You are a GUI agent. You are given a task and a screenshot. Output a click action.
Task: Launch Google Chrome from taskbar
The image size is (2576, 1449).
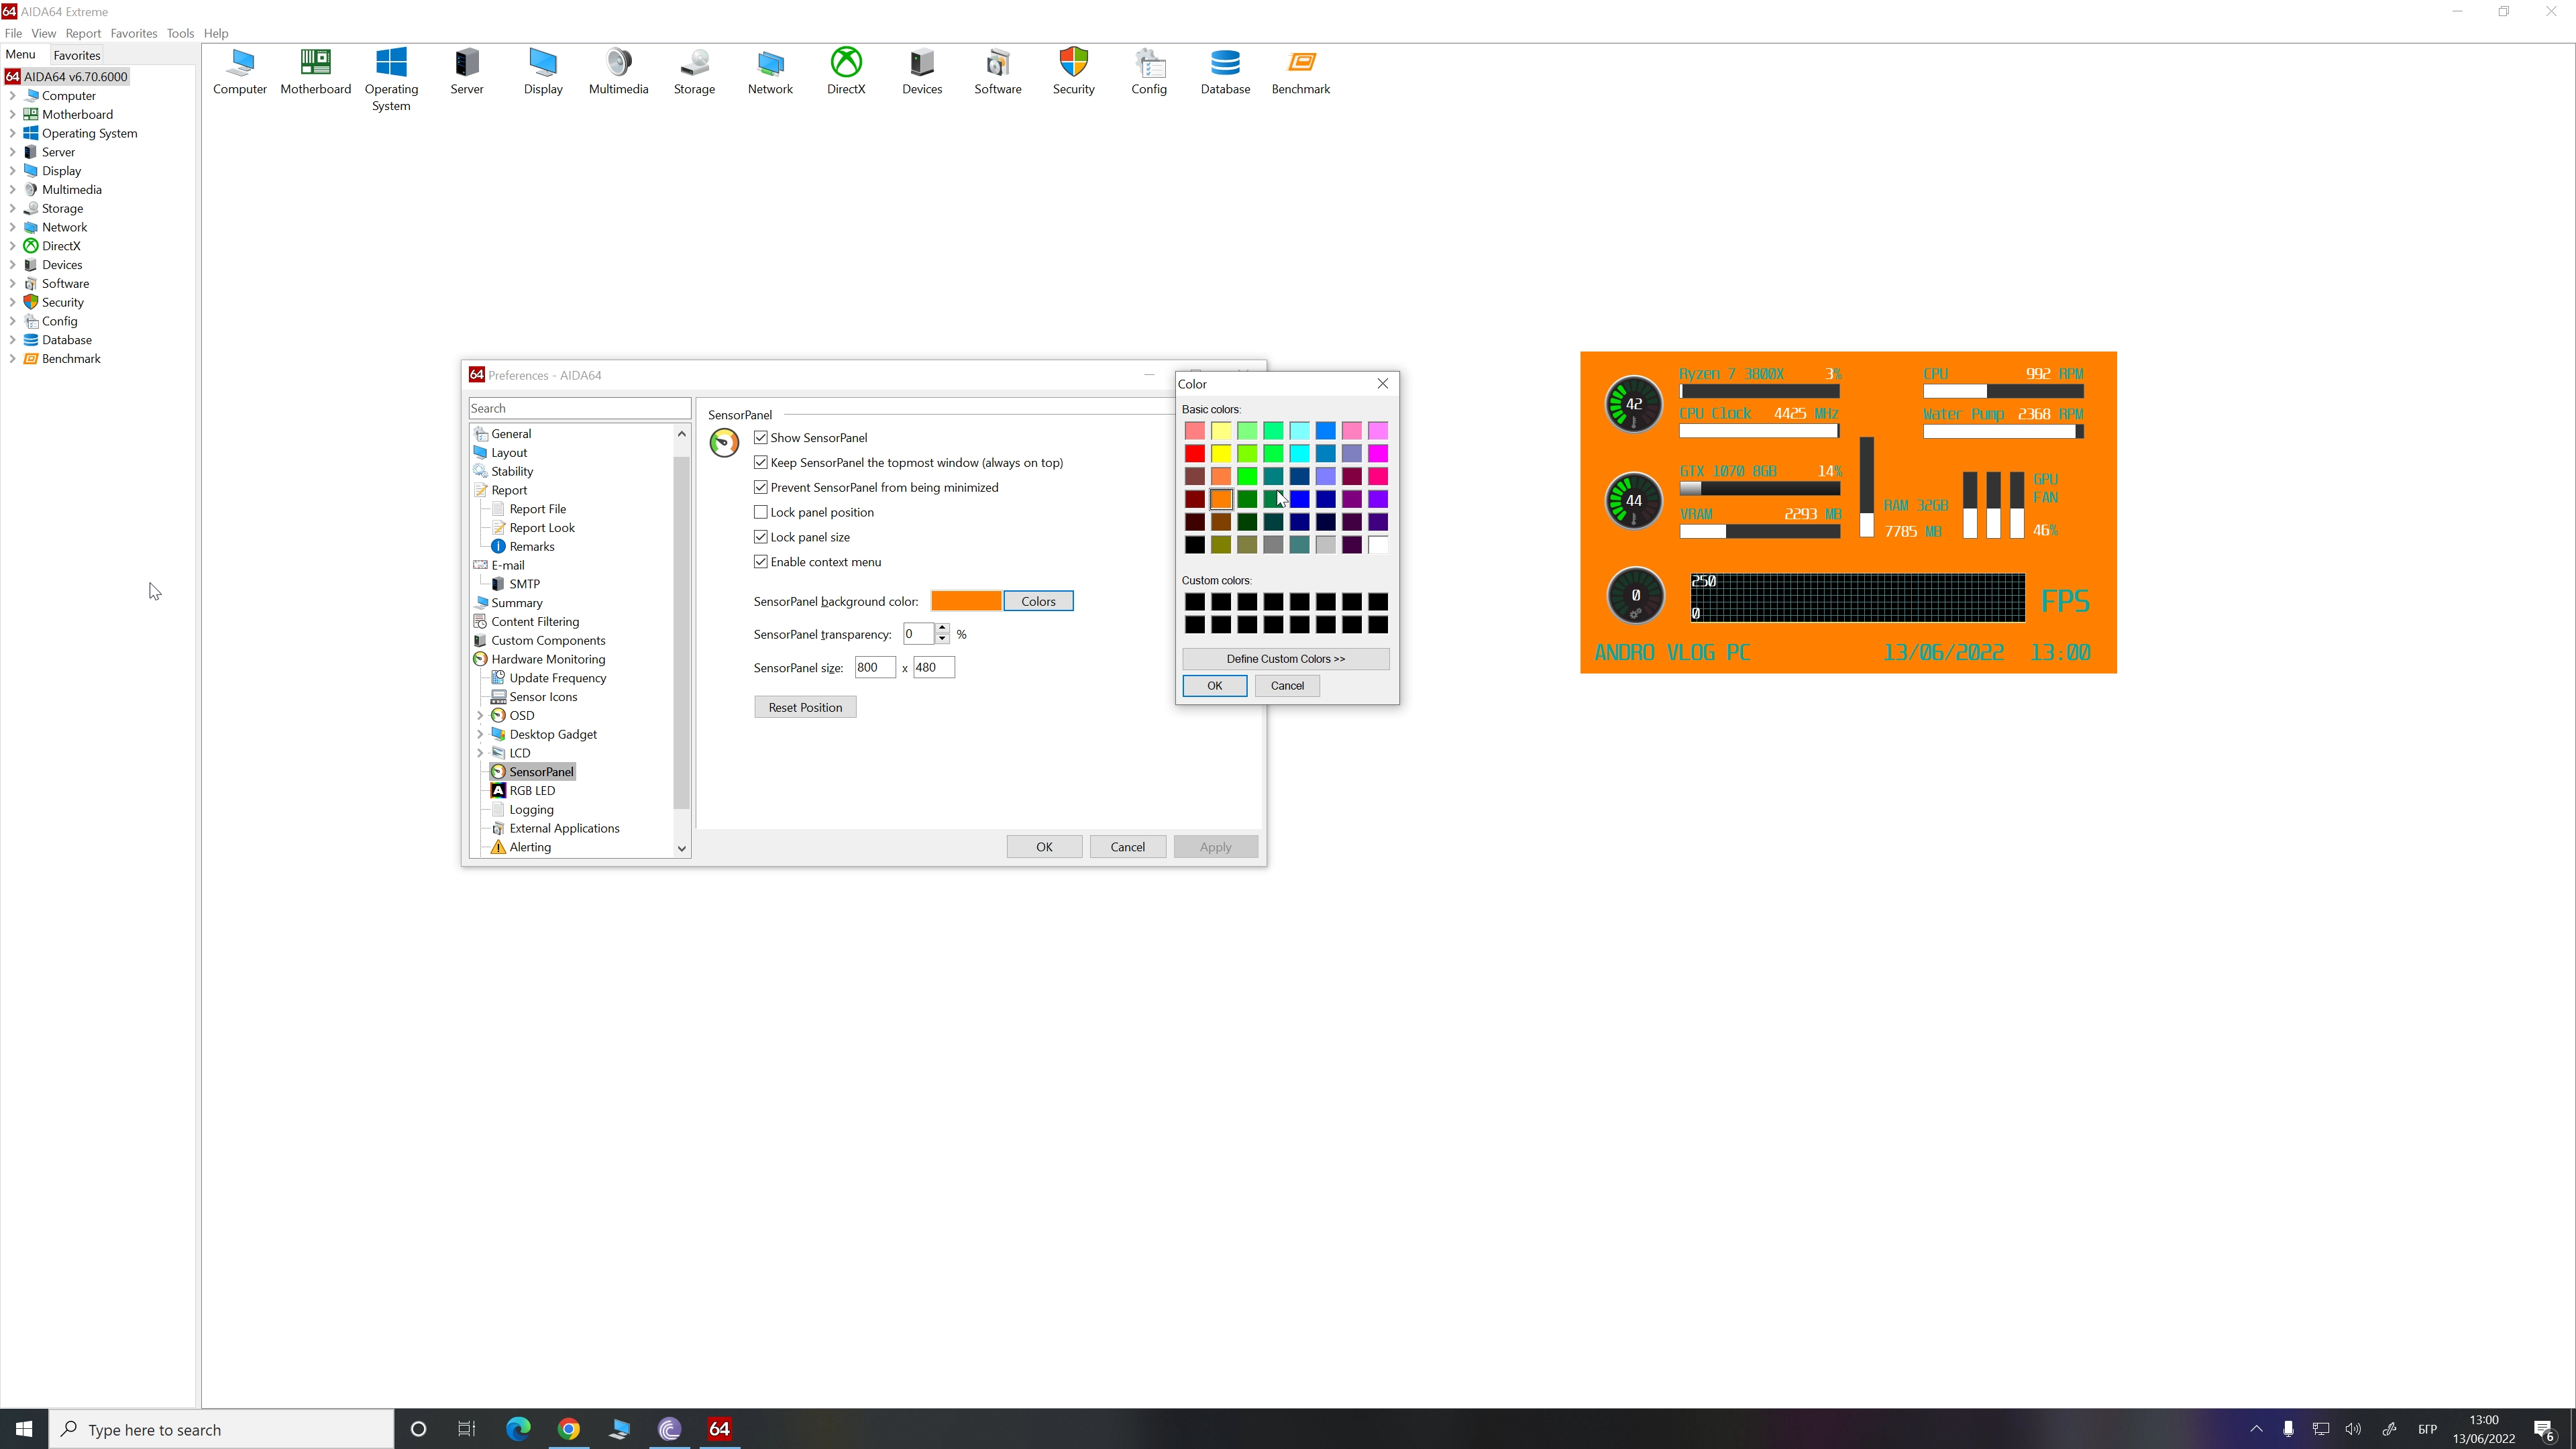tap(568, 1429)
